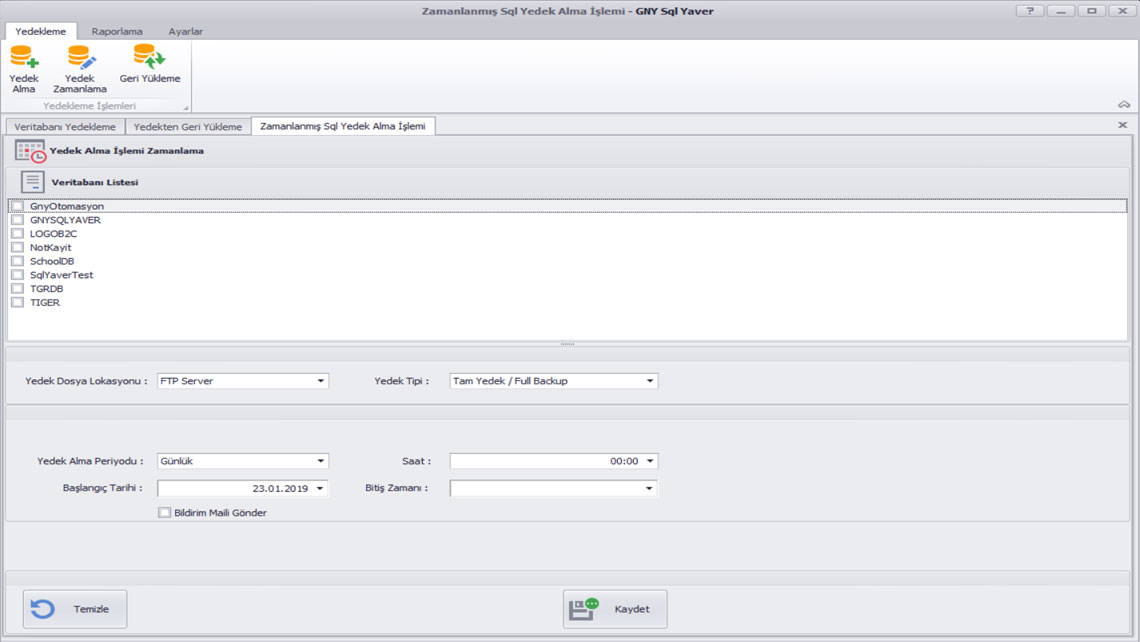Click the Yedek Alma İşlemi Zamanlama calendar icon
This screenshot has height=642, width=1140.
coord(30,151)
